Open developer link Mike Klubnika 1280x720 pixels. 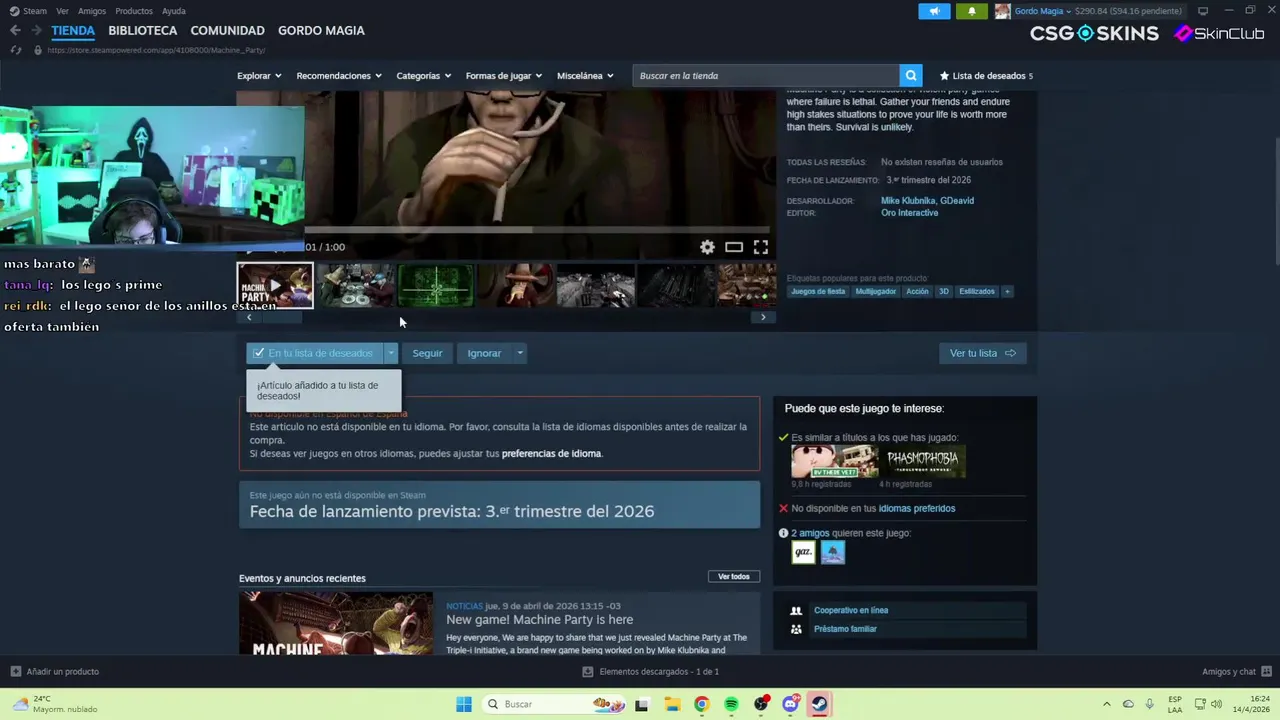908,201
